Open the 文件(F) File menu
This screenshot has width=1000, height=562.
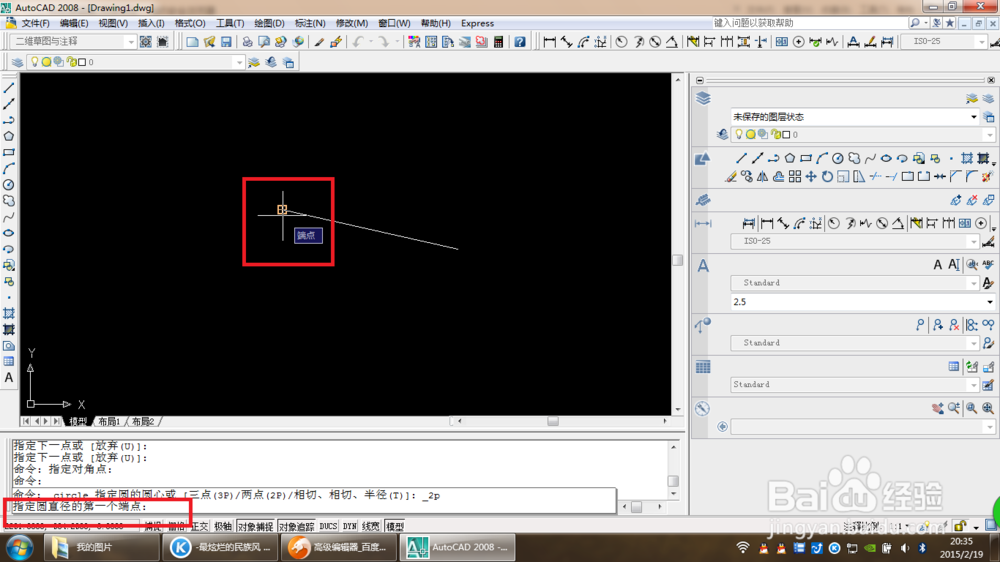click(x=35, y=23)
